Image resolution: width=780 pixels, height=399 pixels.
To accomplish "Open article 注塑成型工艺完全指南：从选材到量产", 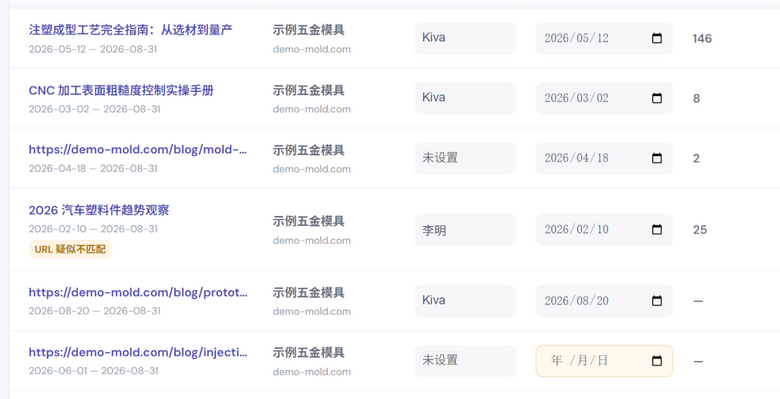I will pyautogui.click(x=130, y=30).
